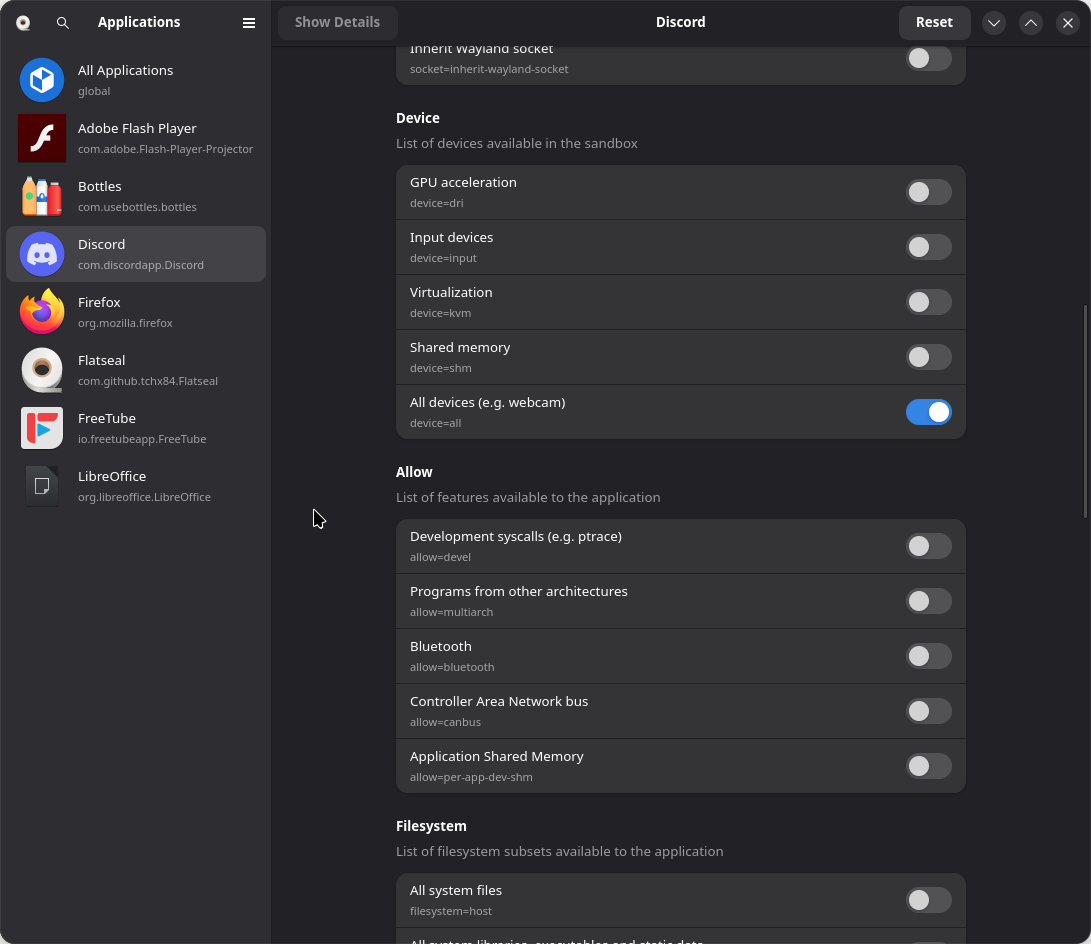This screenshot has width=1091, height=944.
Task: Select Bottles in the applications list
Action: point(136,196)
